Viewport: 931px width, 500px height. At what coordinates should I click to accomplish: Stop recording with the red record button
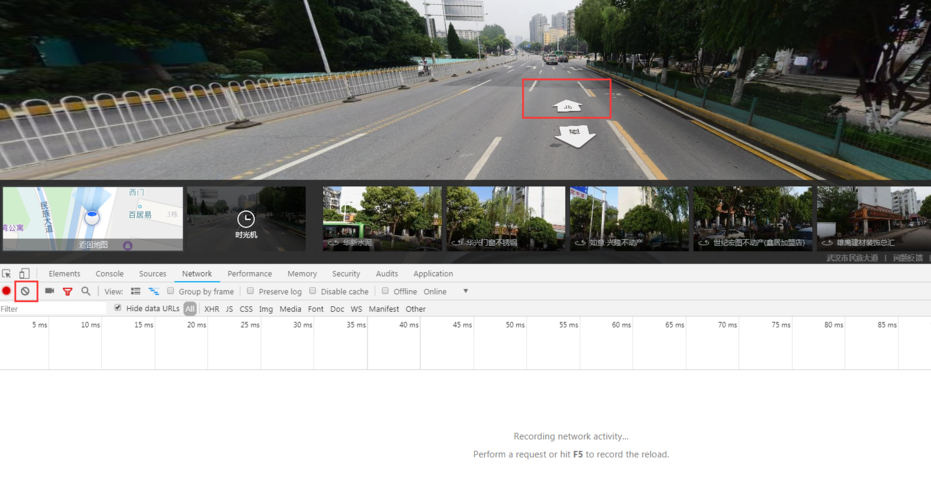point(7,291)
